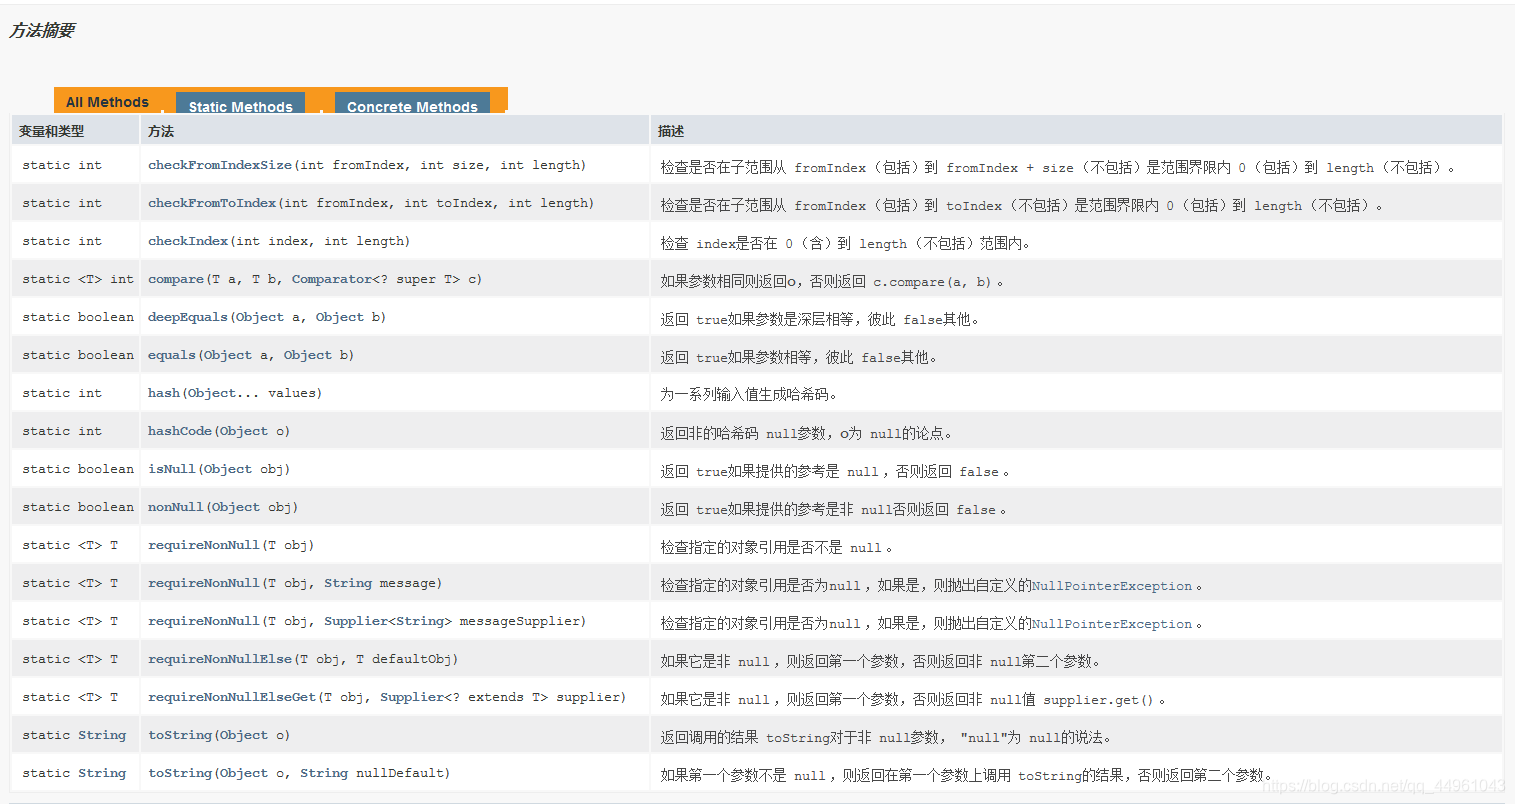Click the checkIndex method link
The image size is (1515, 804).
188,241
